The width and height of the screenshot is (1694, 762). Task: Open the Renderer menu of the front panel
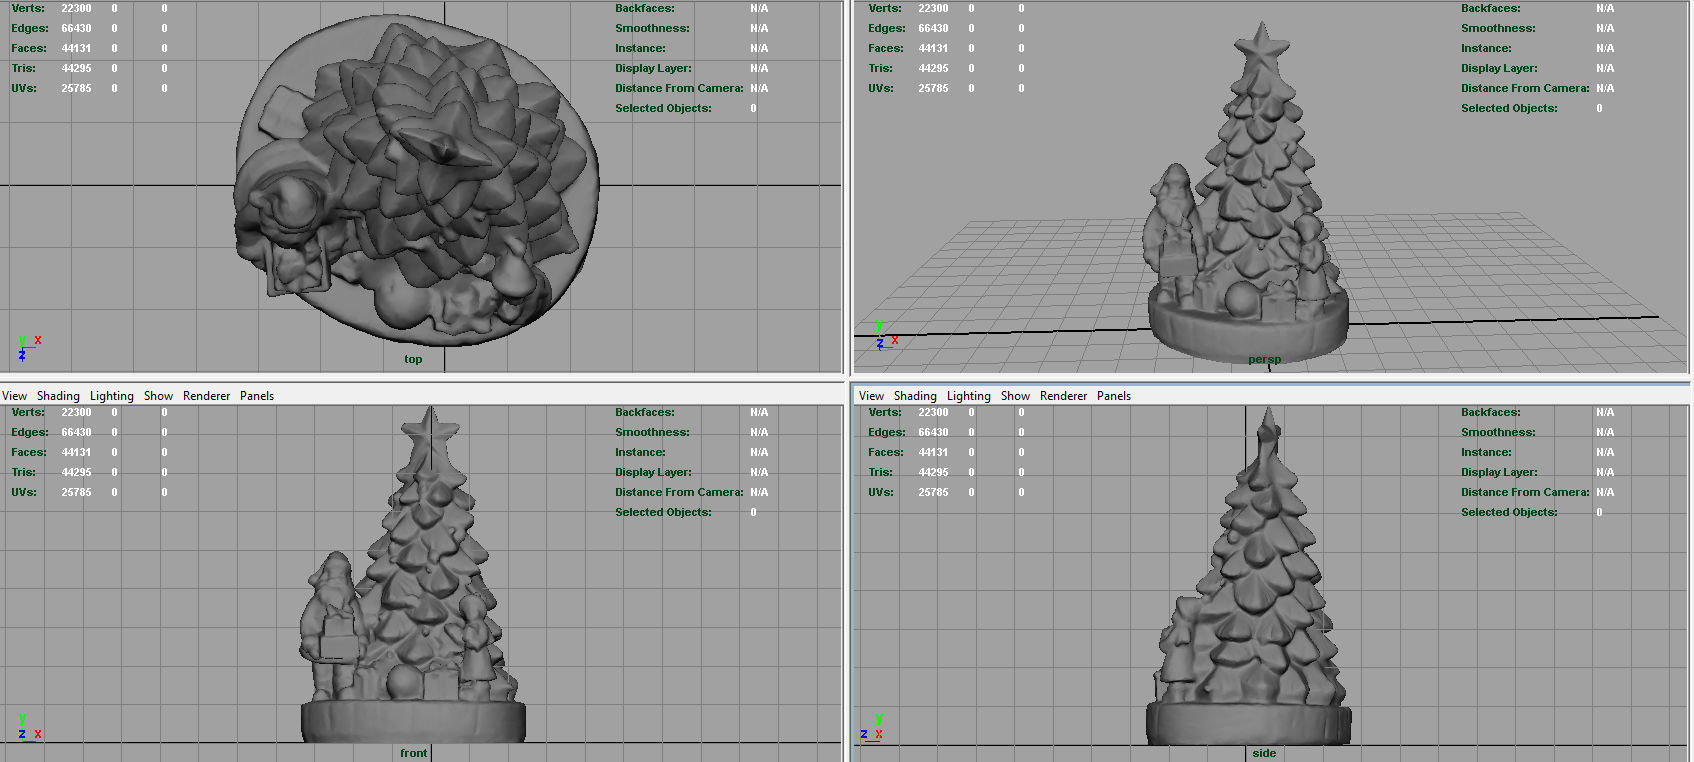tap(207, 396)
